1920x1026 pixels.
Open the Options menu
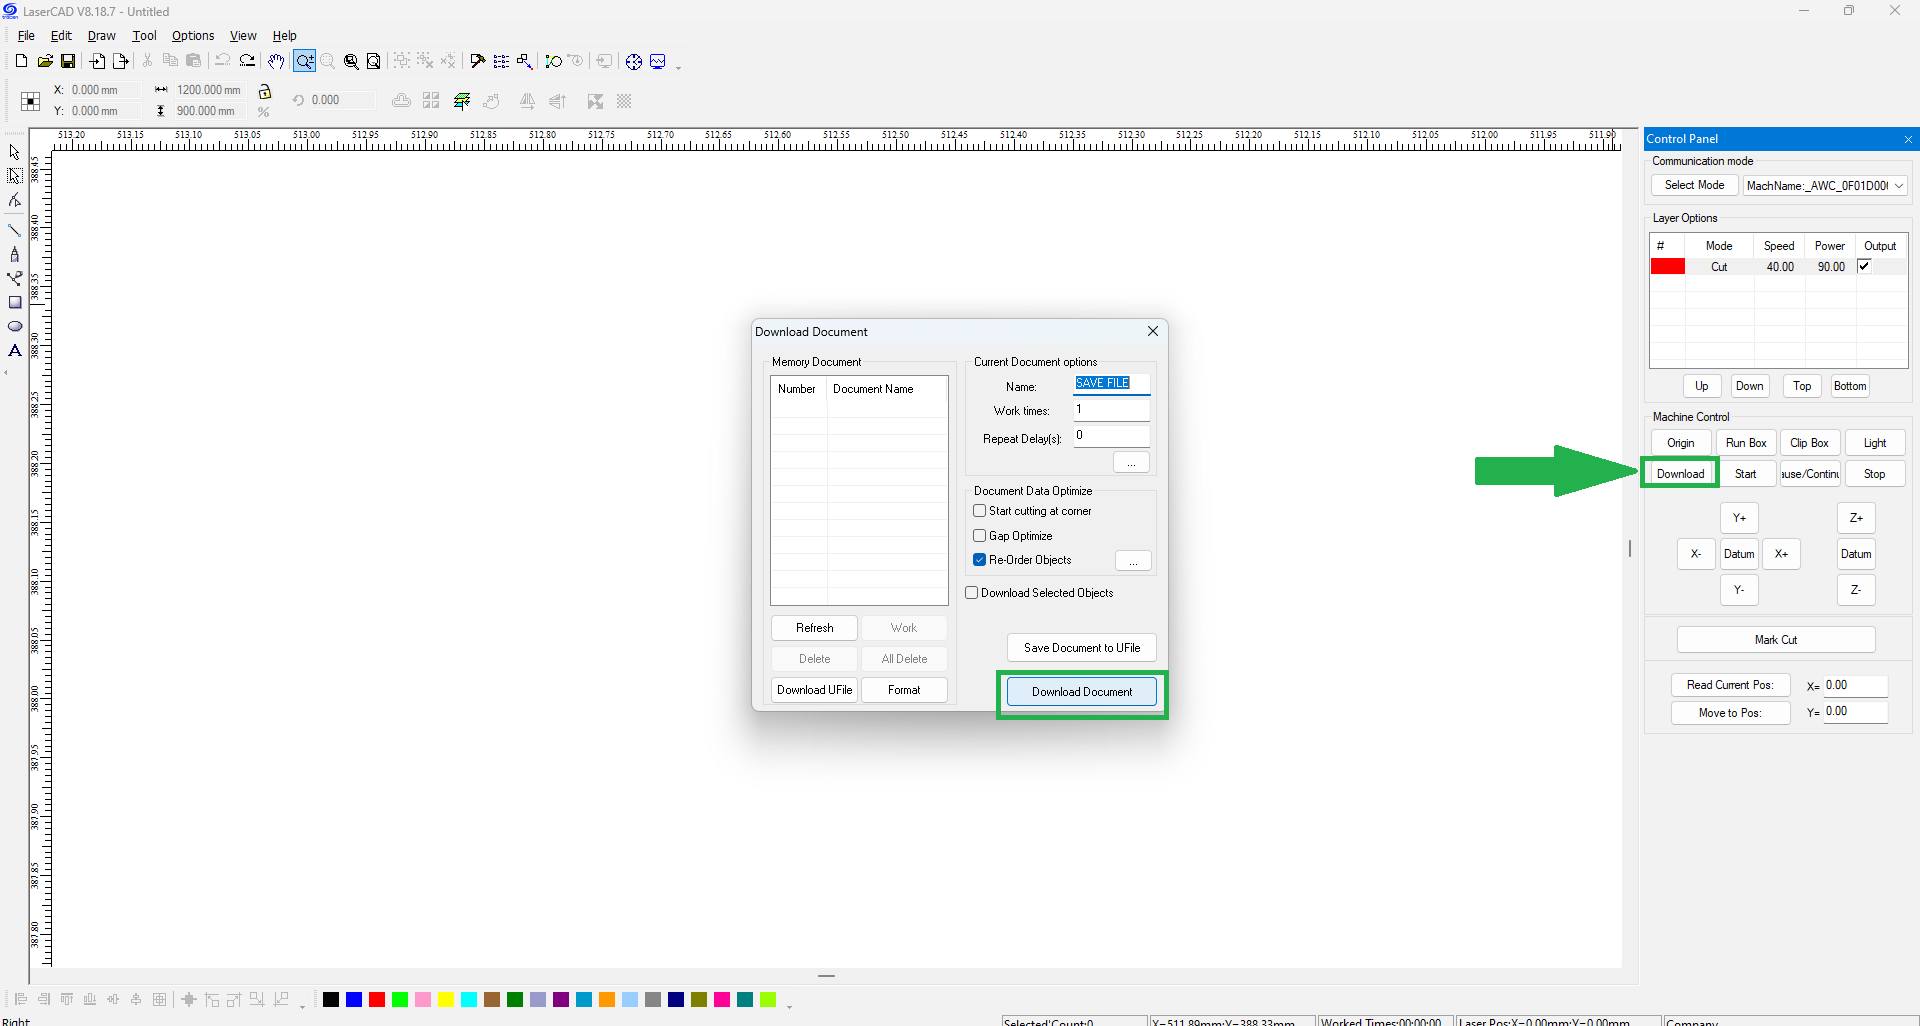pos(192,36)
